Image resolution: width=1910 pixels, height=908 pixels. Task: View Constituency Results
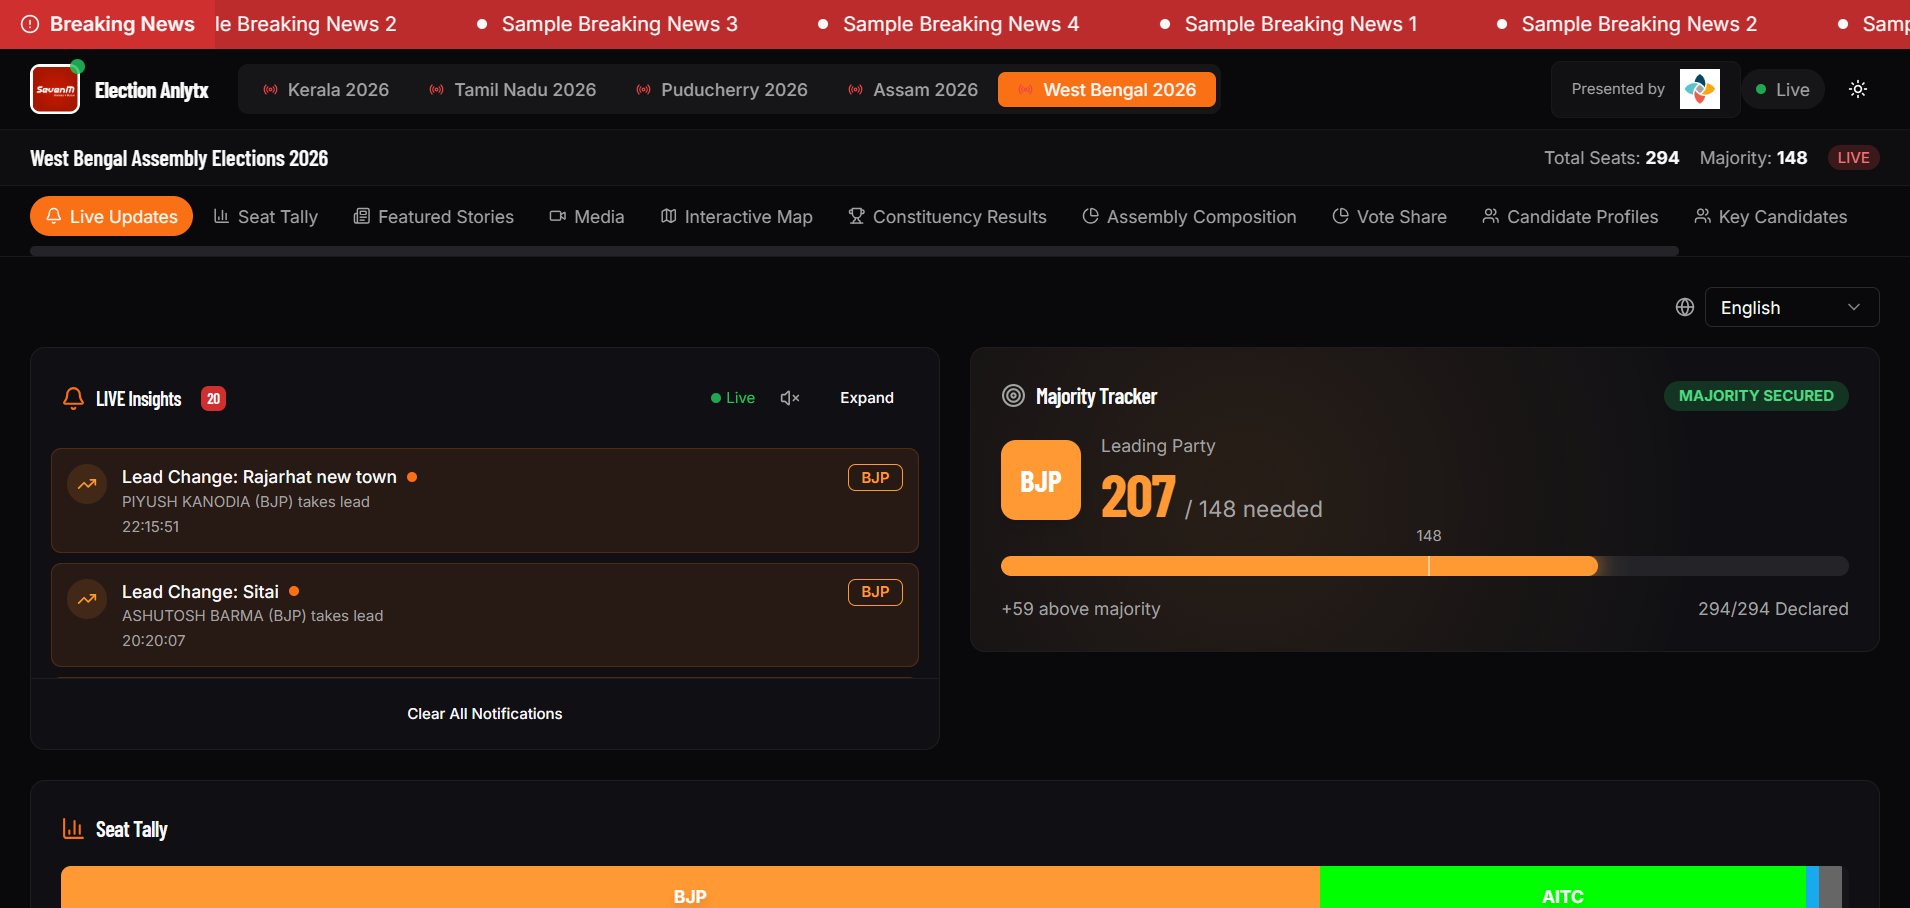pyautogui.click(x=948, y=216)
